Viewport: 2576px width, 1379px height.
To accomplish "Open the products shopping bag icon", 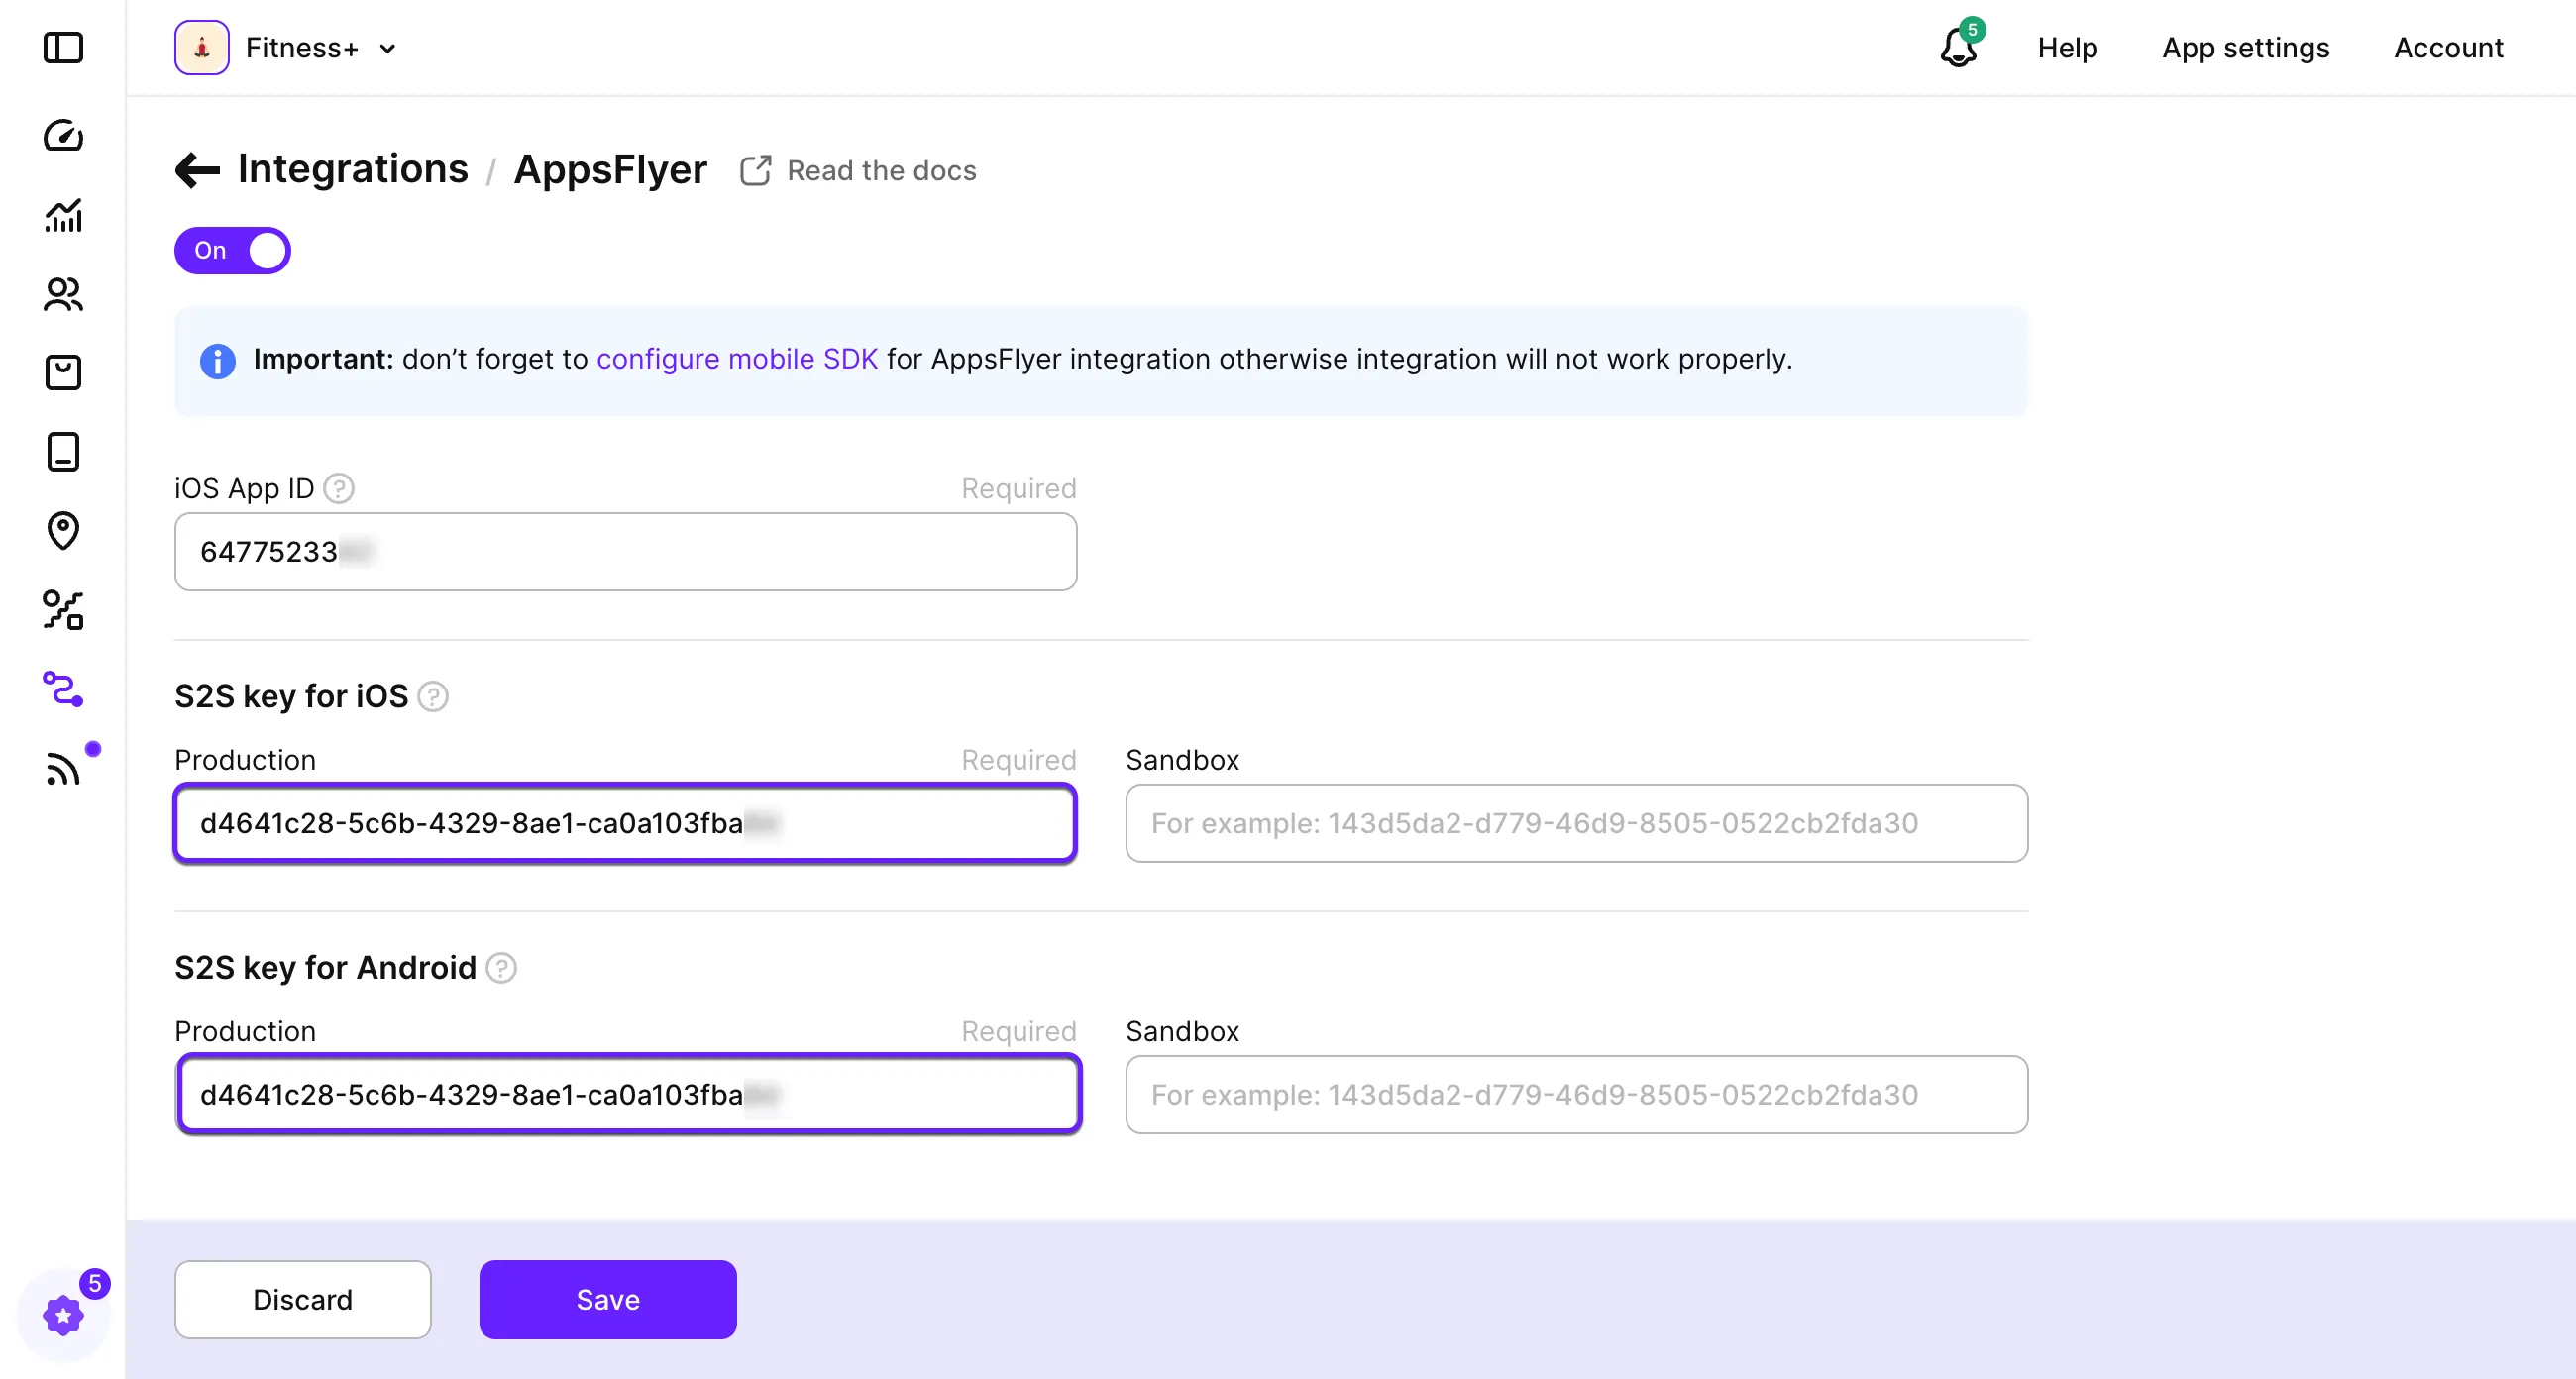I will pos(63,373).
